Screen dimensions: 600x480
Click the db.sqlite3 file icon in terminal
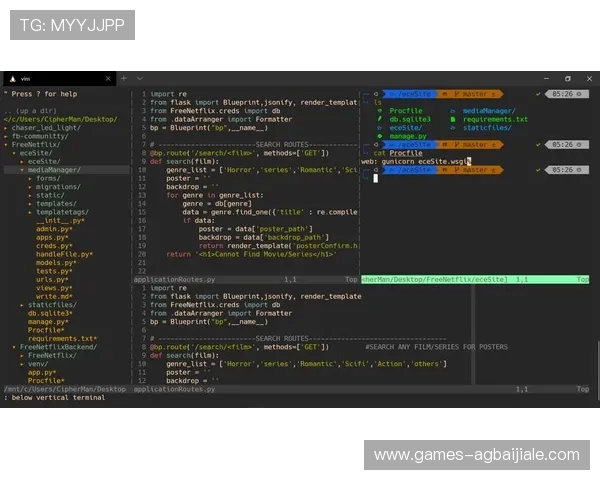click(x=380, y=119)
